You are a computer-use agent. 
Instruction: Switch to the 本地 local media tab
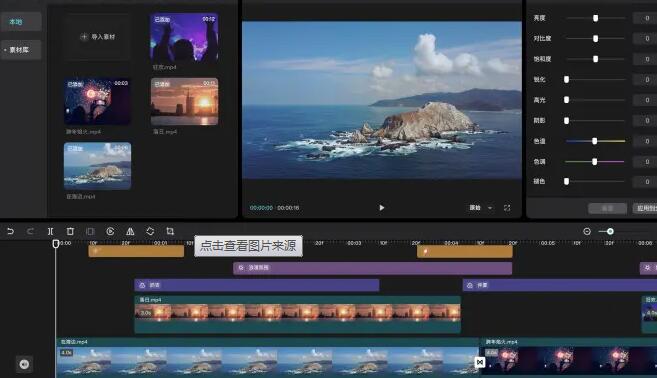21,22
